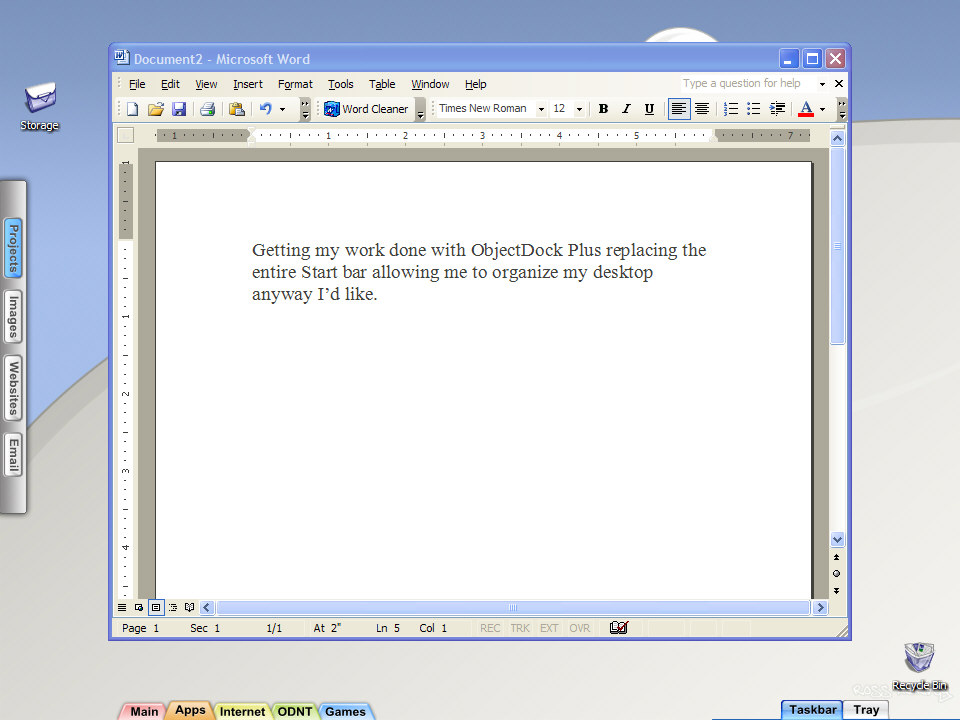The height and width of the screenshot is (720, 960).
Task: Select the Websites side dock tab
Action: pos(13,388)
